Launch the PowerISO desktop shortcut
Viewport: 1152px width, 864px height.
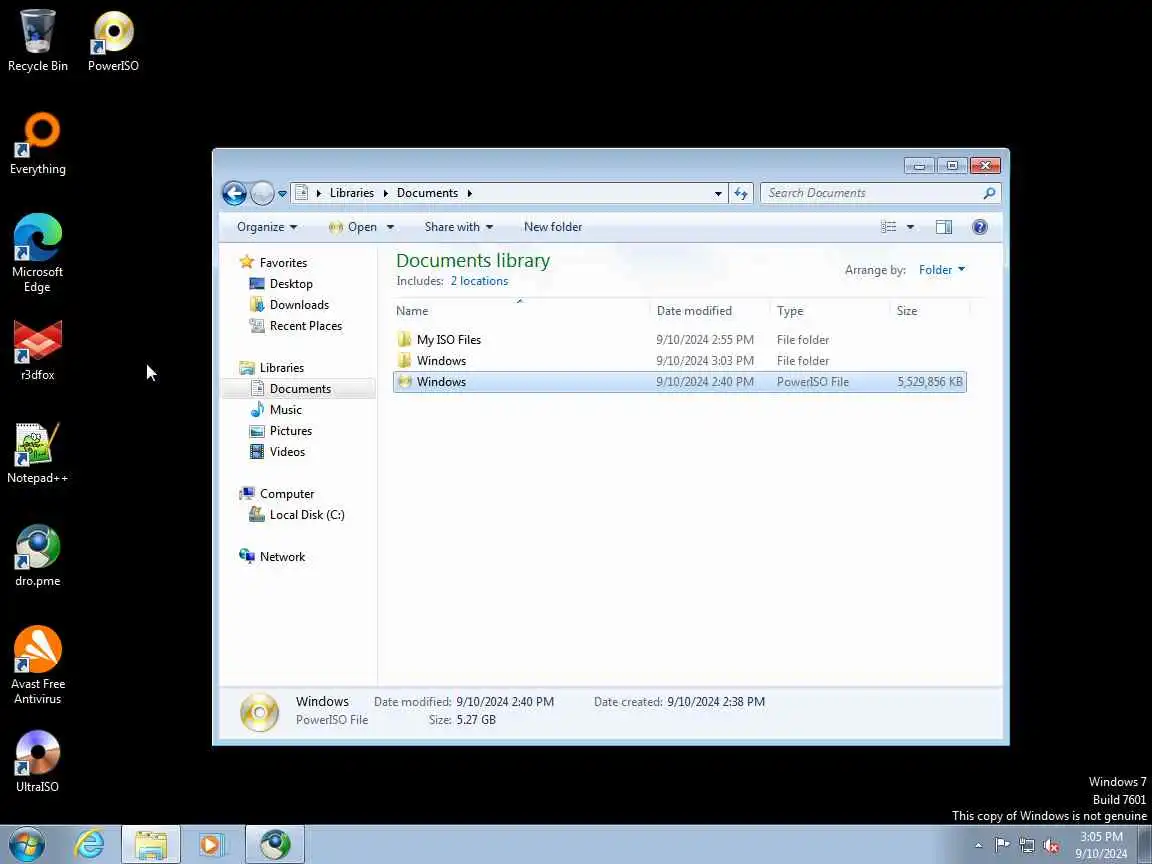tap(113, 40)
